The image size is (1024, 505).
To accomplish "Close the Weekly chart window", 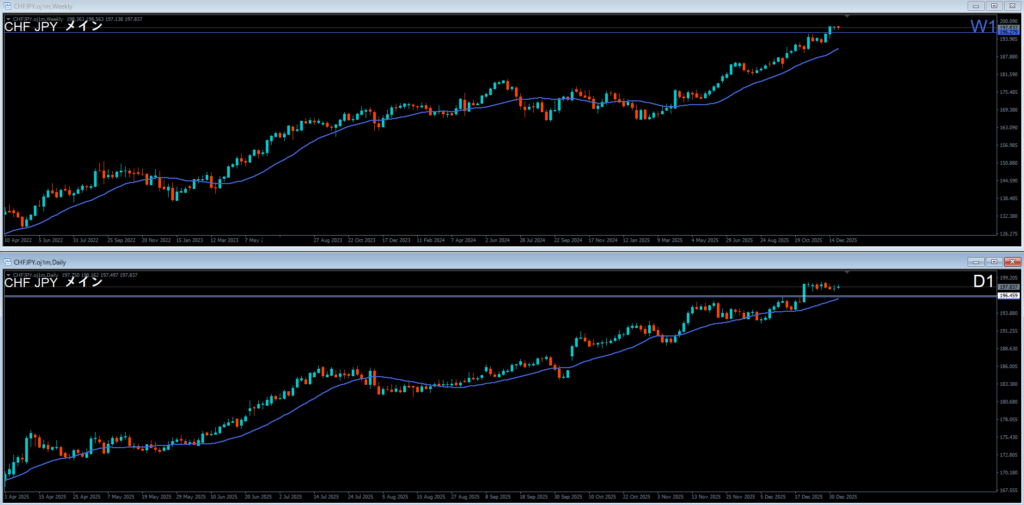I will (x=1012, y=7).
